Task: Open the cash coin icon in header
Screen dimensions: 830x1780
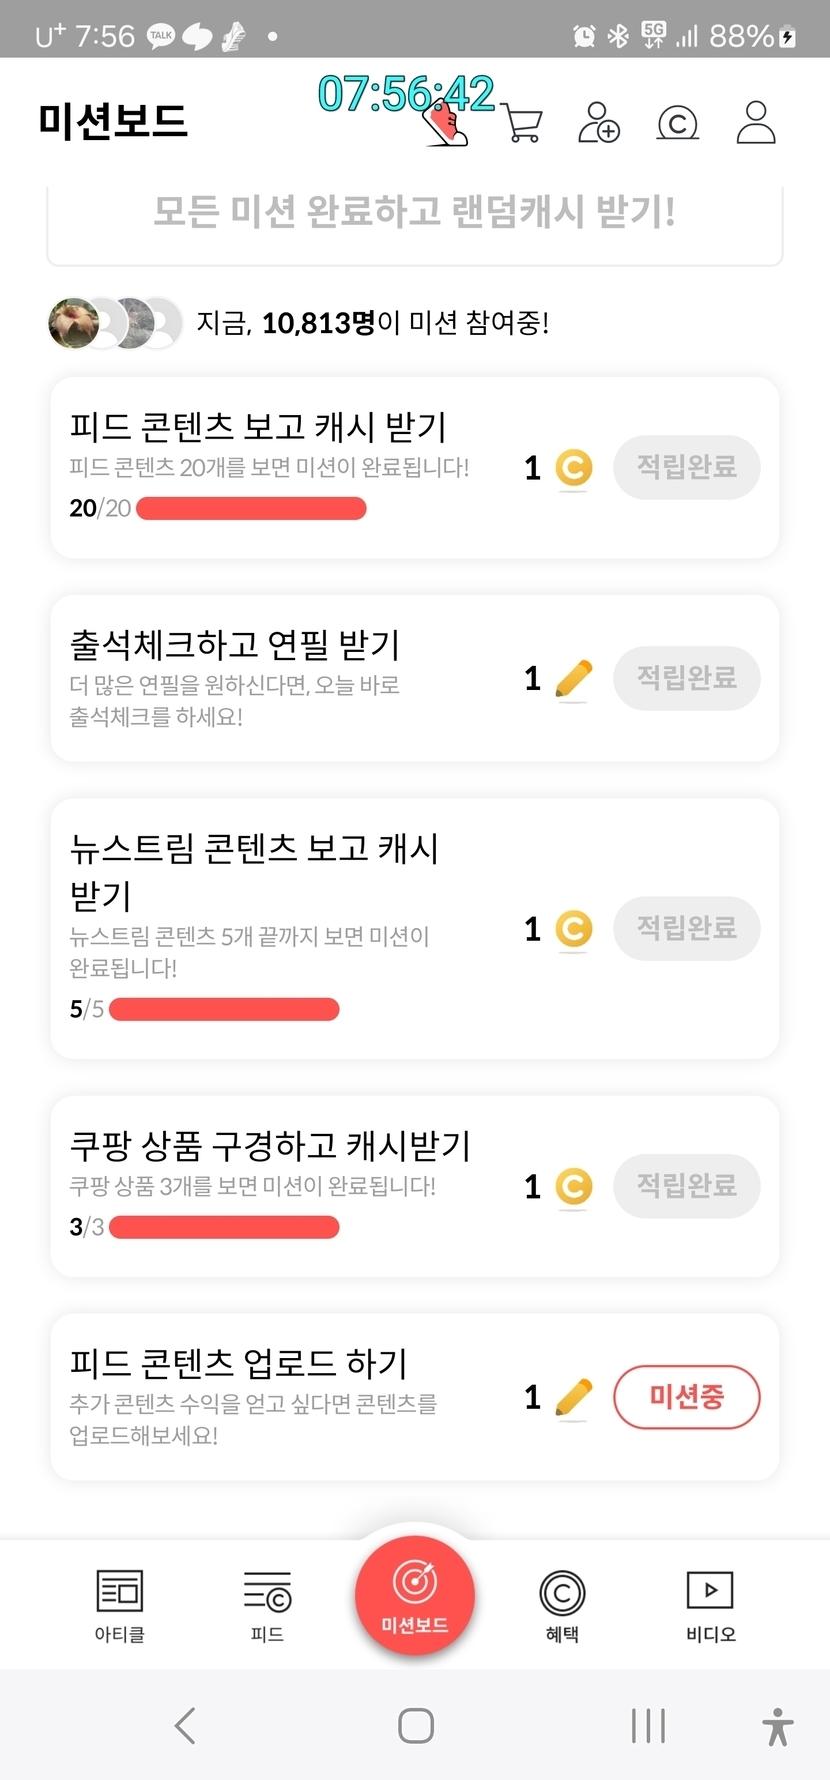Action: 677,123
